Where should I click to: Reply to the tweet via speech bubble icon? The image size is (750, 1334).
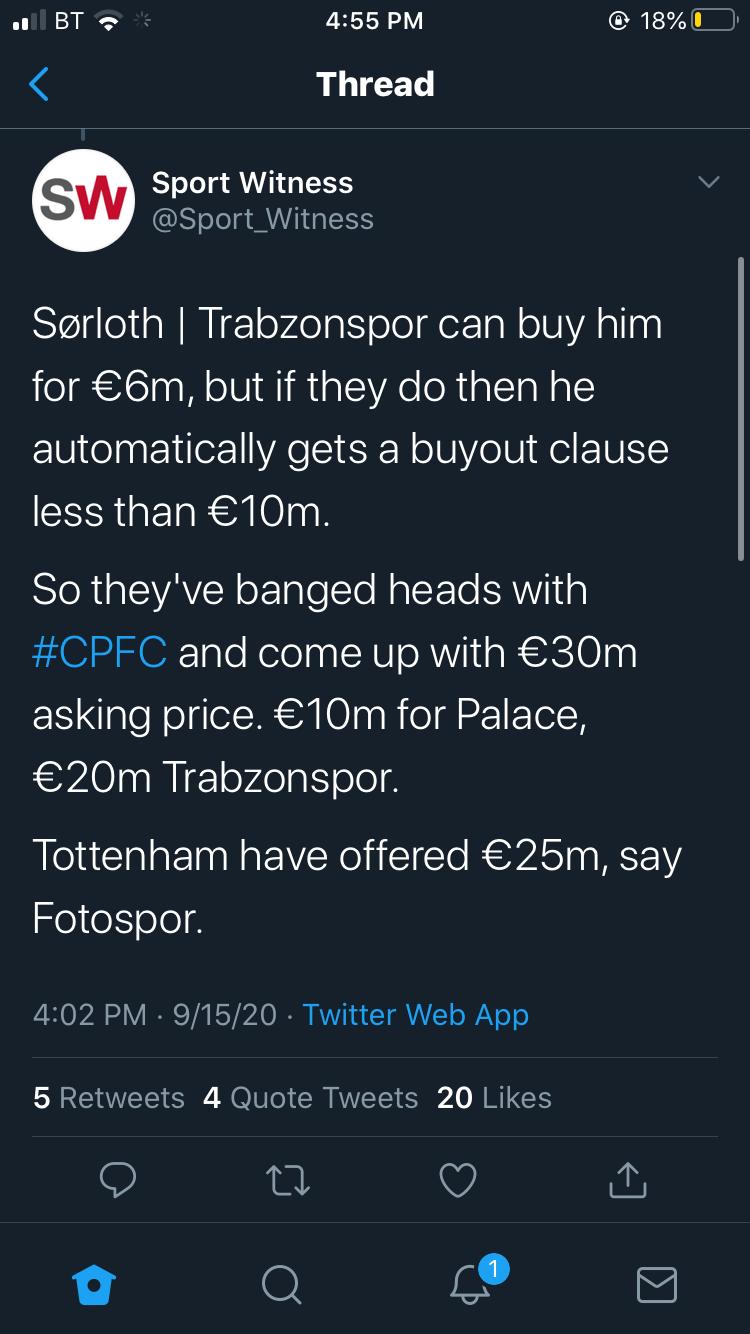(x=118, y=1180)
